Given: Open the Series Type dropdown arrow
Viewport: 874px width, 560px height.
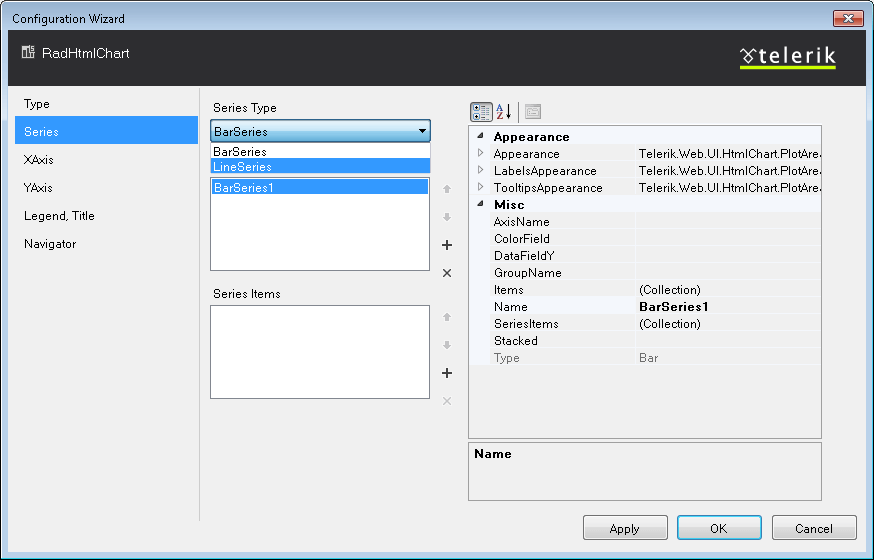Looking at the screenshot, I should (x=422, y=131).
